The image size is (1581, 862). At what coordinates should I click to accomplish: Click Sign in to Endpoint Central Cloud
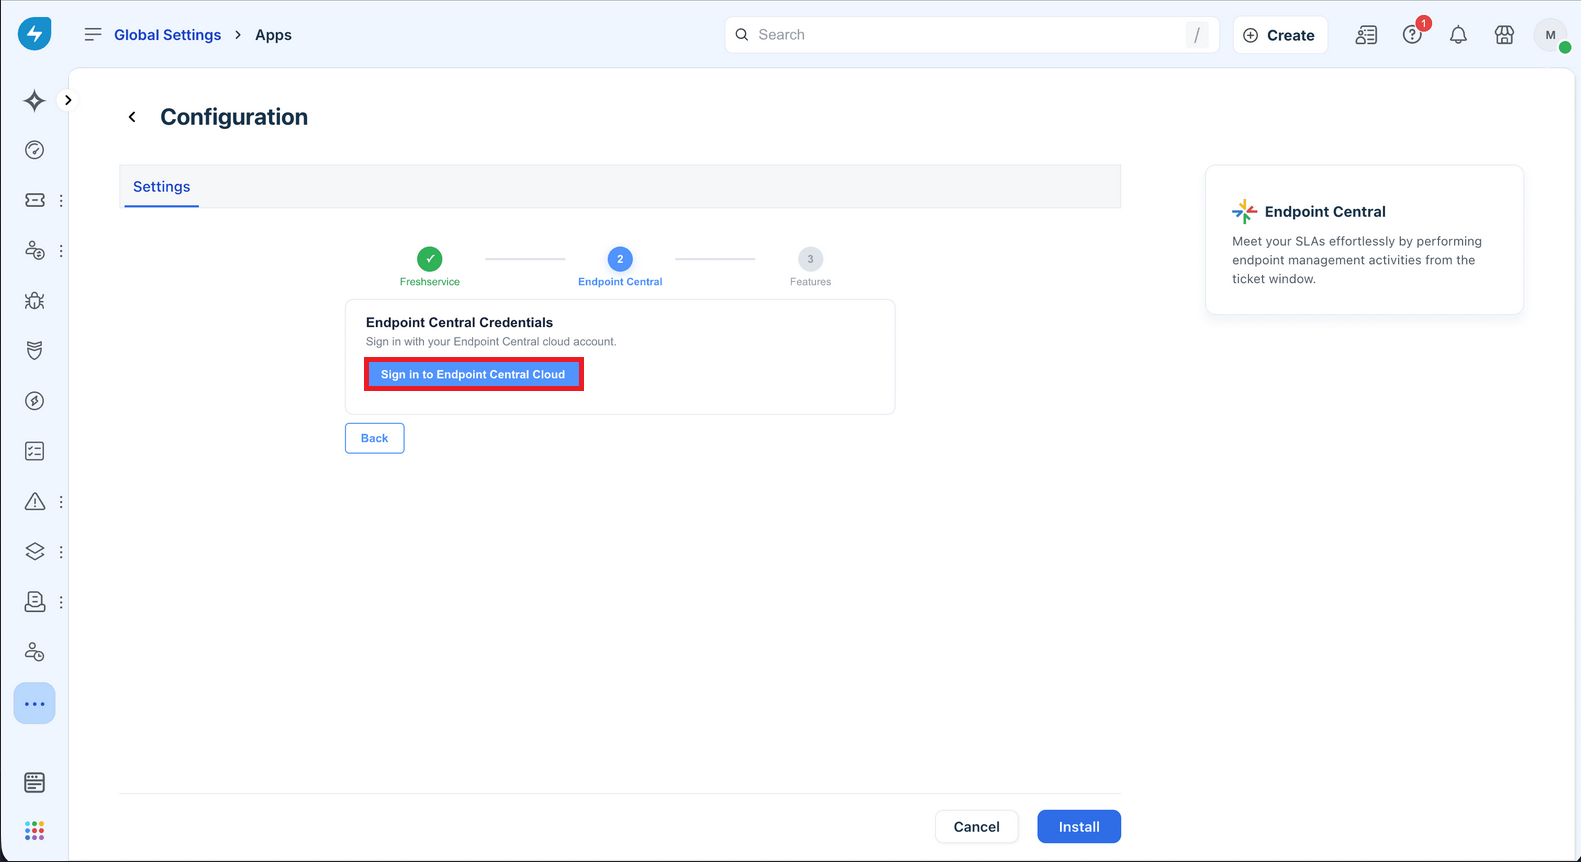click(x=473, y=374)
